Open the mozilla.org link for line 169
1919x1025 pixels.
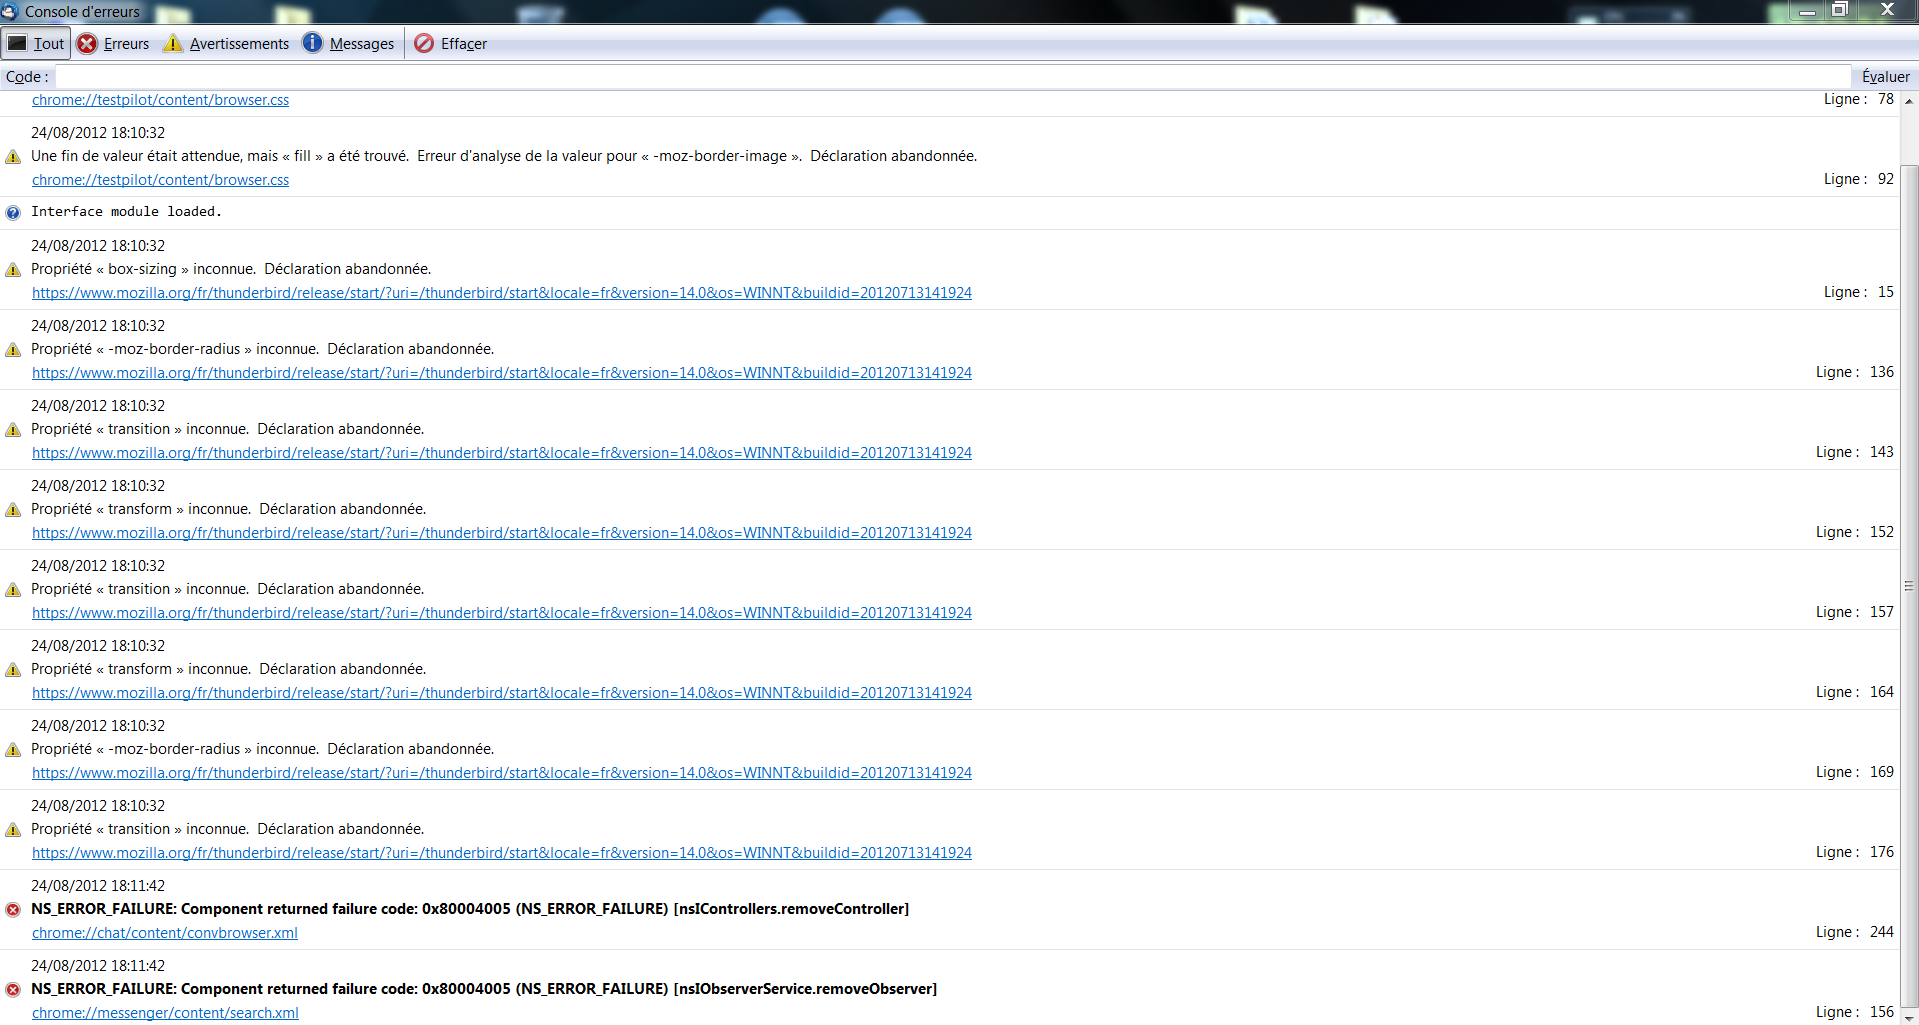click(502, 773)
